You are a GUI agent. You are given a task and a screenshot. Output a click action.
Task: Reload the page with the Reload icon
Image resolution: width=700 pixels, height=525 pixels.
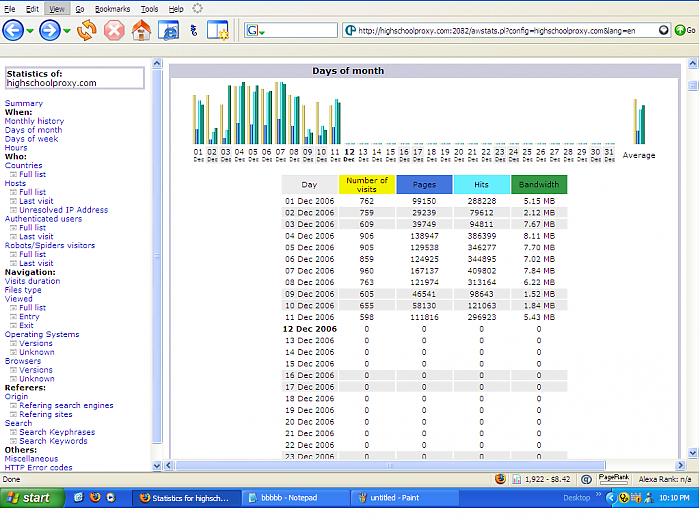coord(87,30)
